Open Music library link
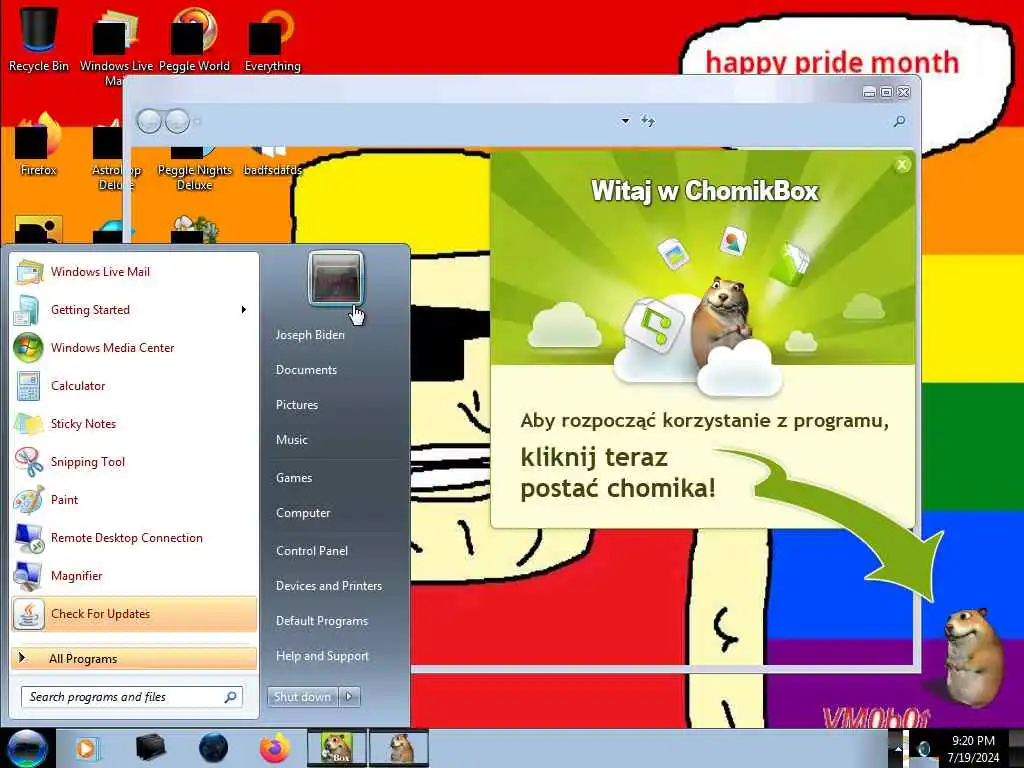This screenshot has height=768, width=1024. click(x=292, y=440)
